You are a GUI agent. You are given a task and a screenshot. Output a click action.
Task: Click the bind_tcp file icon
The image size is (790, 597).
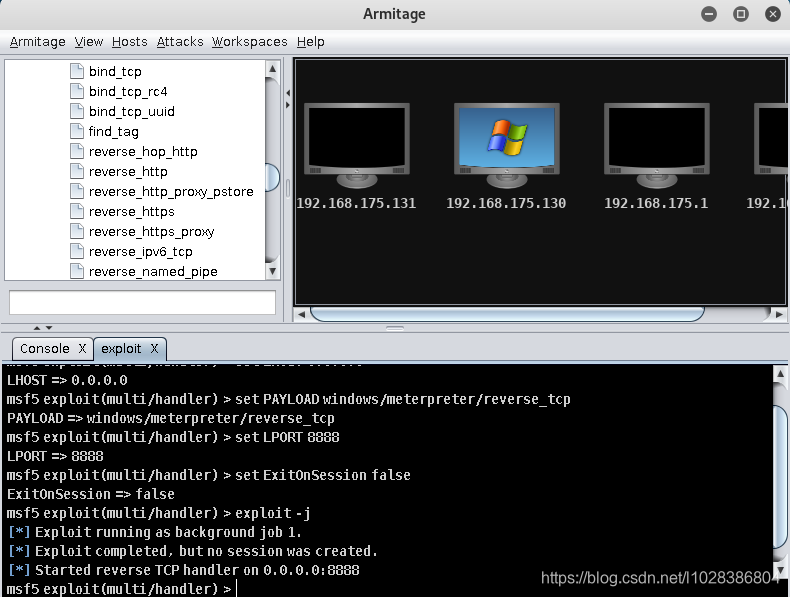pyautogui.click(x=77, y=71)
